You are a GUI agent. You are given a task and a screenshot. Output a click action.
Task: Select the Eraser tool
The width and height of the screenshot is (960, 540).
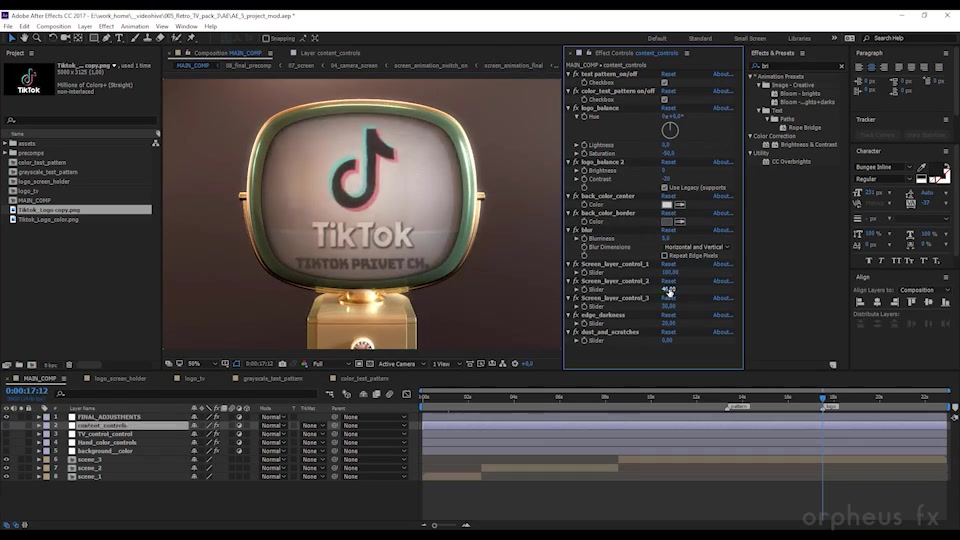click(x=160, y=38)
